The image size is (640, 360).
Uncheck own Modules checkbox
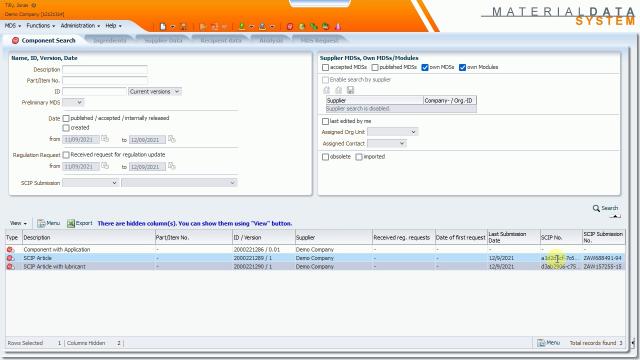(462, 67)
